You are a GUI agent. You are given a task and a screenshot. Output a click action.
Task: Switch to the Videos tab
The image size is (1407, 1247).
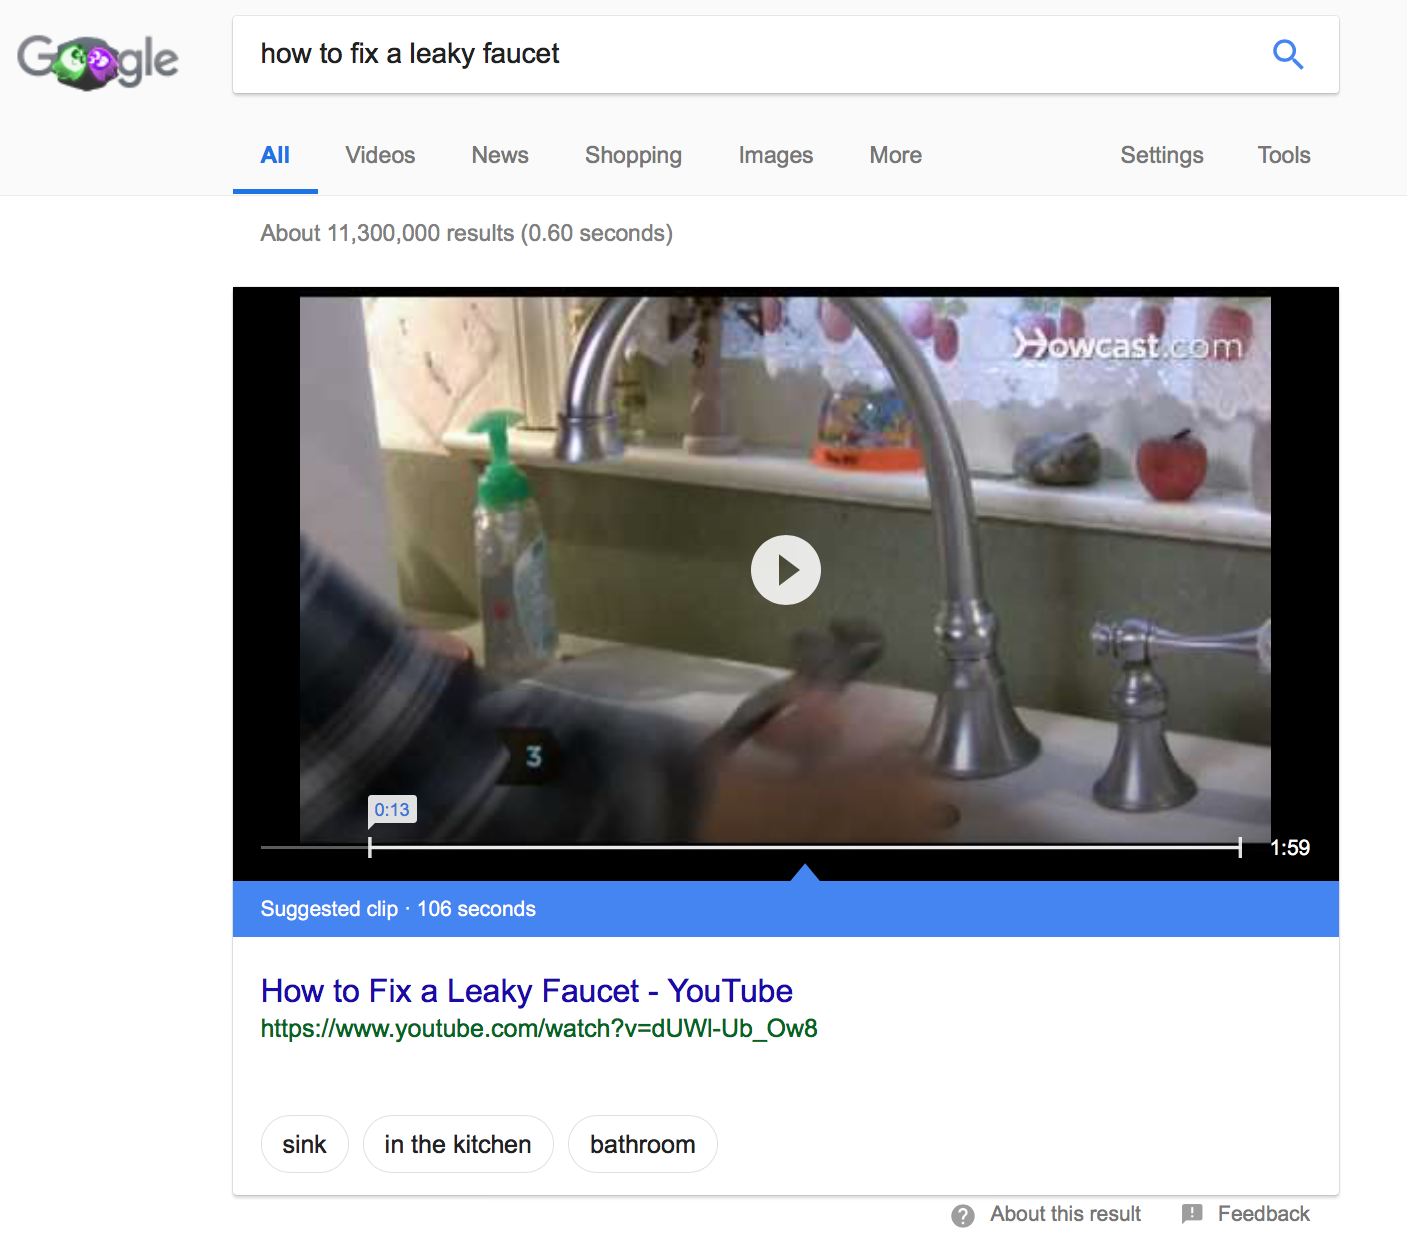point(380,155)
